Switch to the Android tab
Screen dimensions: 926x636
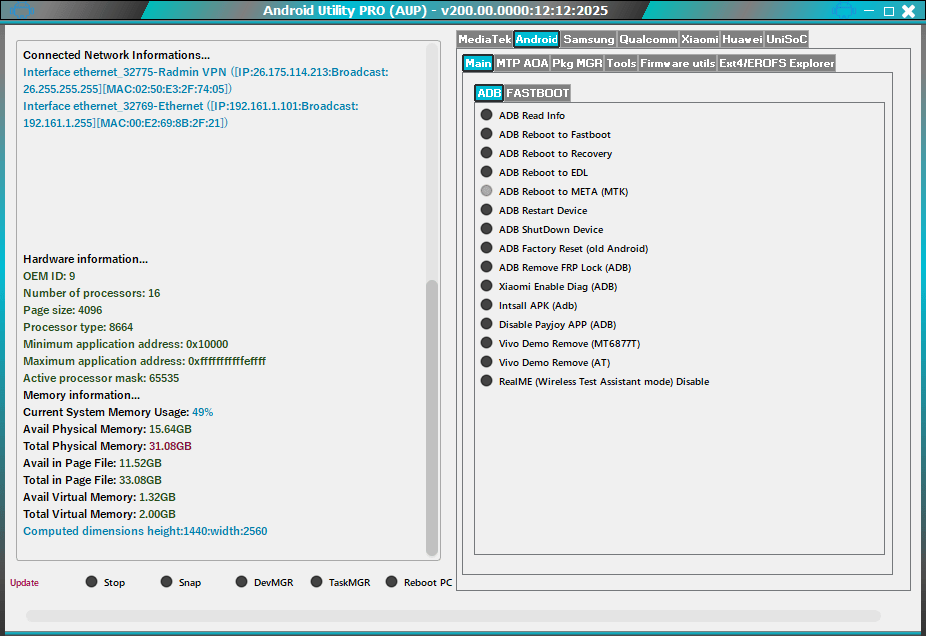click(x=536, y=39)
